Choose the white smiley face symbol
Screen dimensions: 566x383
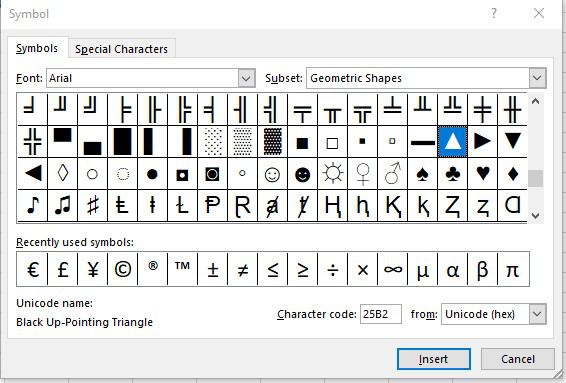pos(272,174)
